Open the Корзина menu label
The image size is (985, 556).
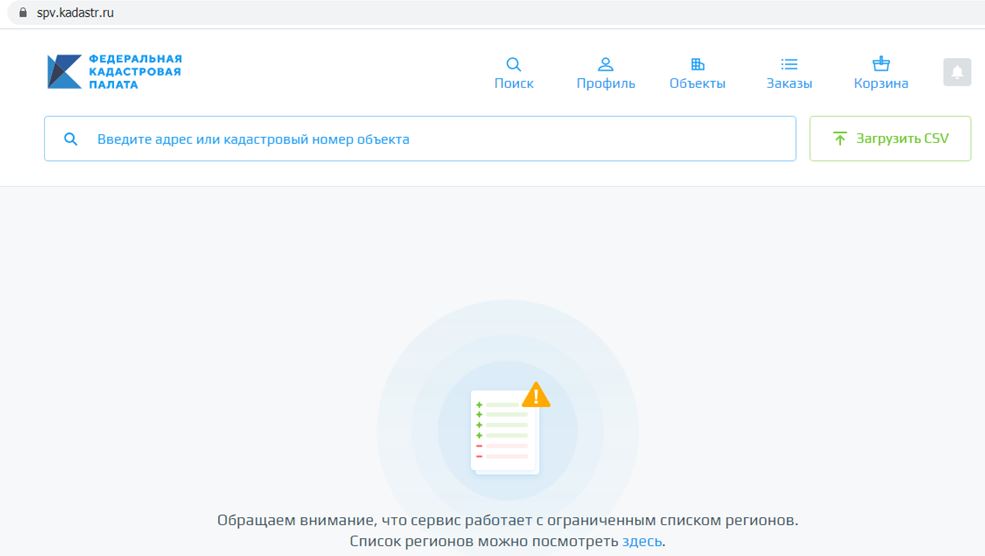pos(881,84)
